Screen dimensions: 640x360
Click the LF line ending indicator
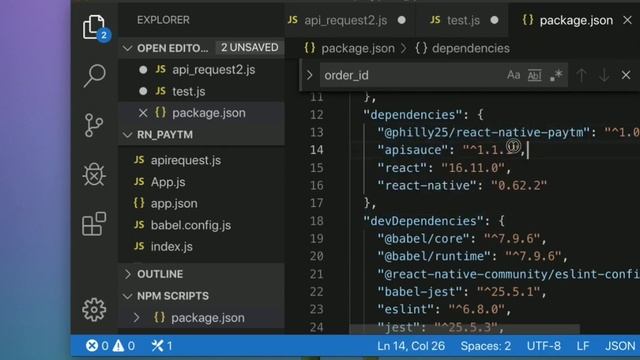[x=582, y=346]
